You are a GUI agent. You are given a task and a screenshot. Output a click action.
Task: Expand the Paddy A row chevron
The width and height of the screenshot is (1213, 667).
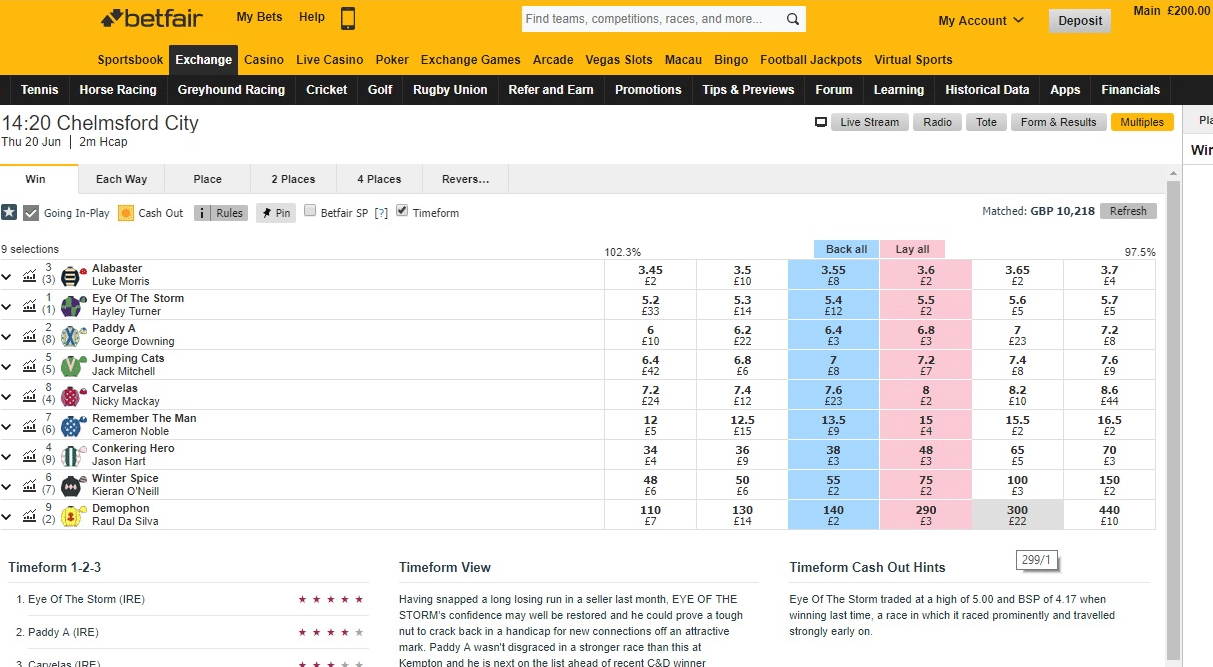[x=7, y=336]
